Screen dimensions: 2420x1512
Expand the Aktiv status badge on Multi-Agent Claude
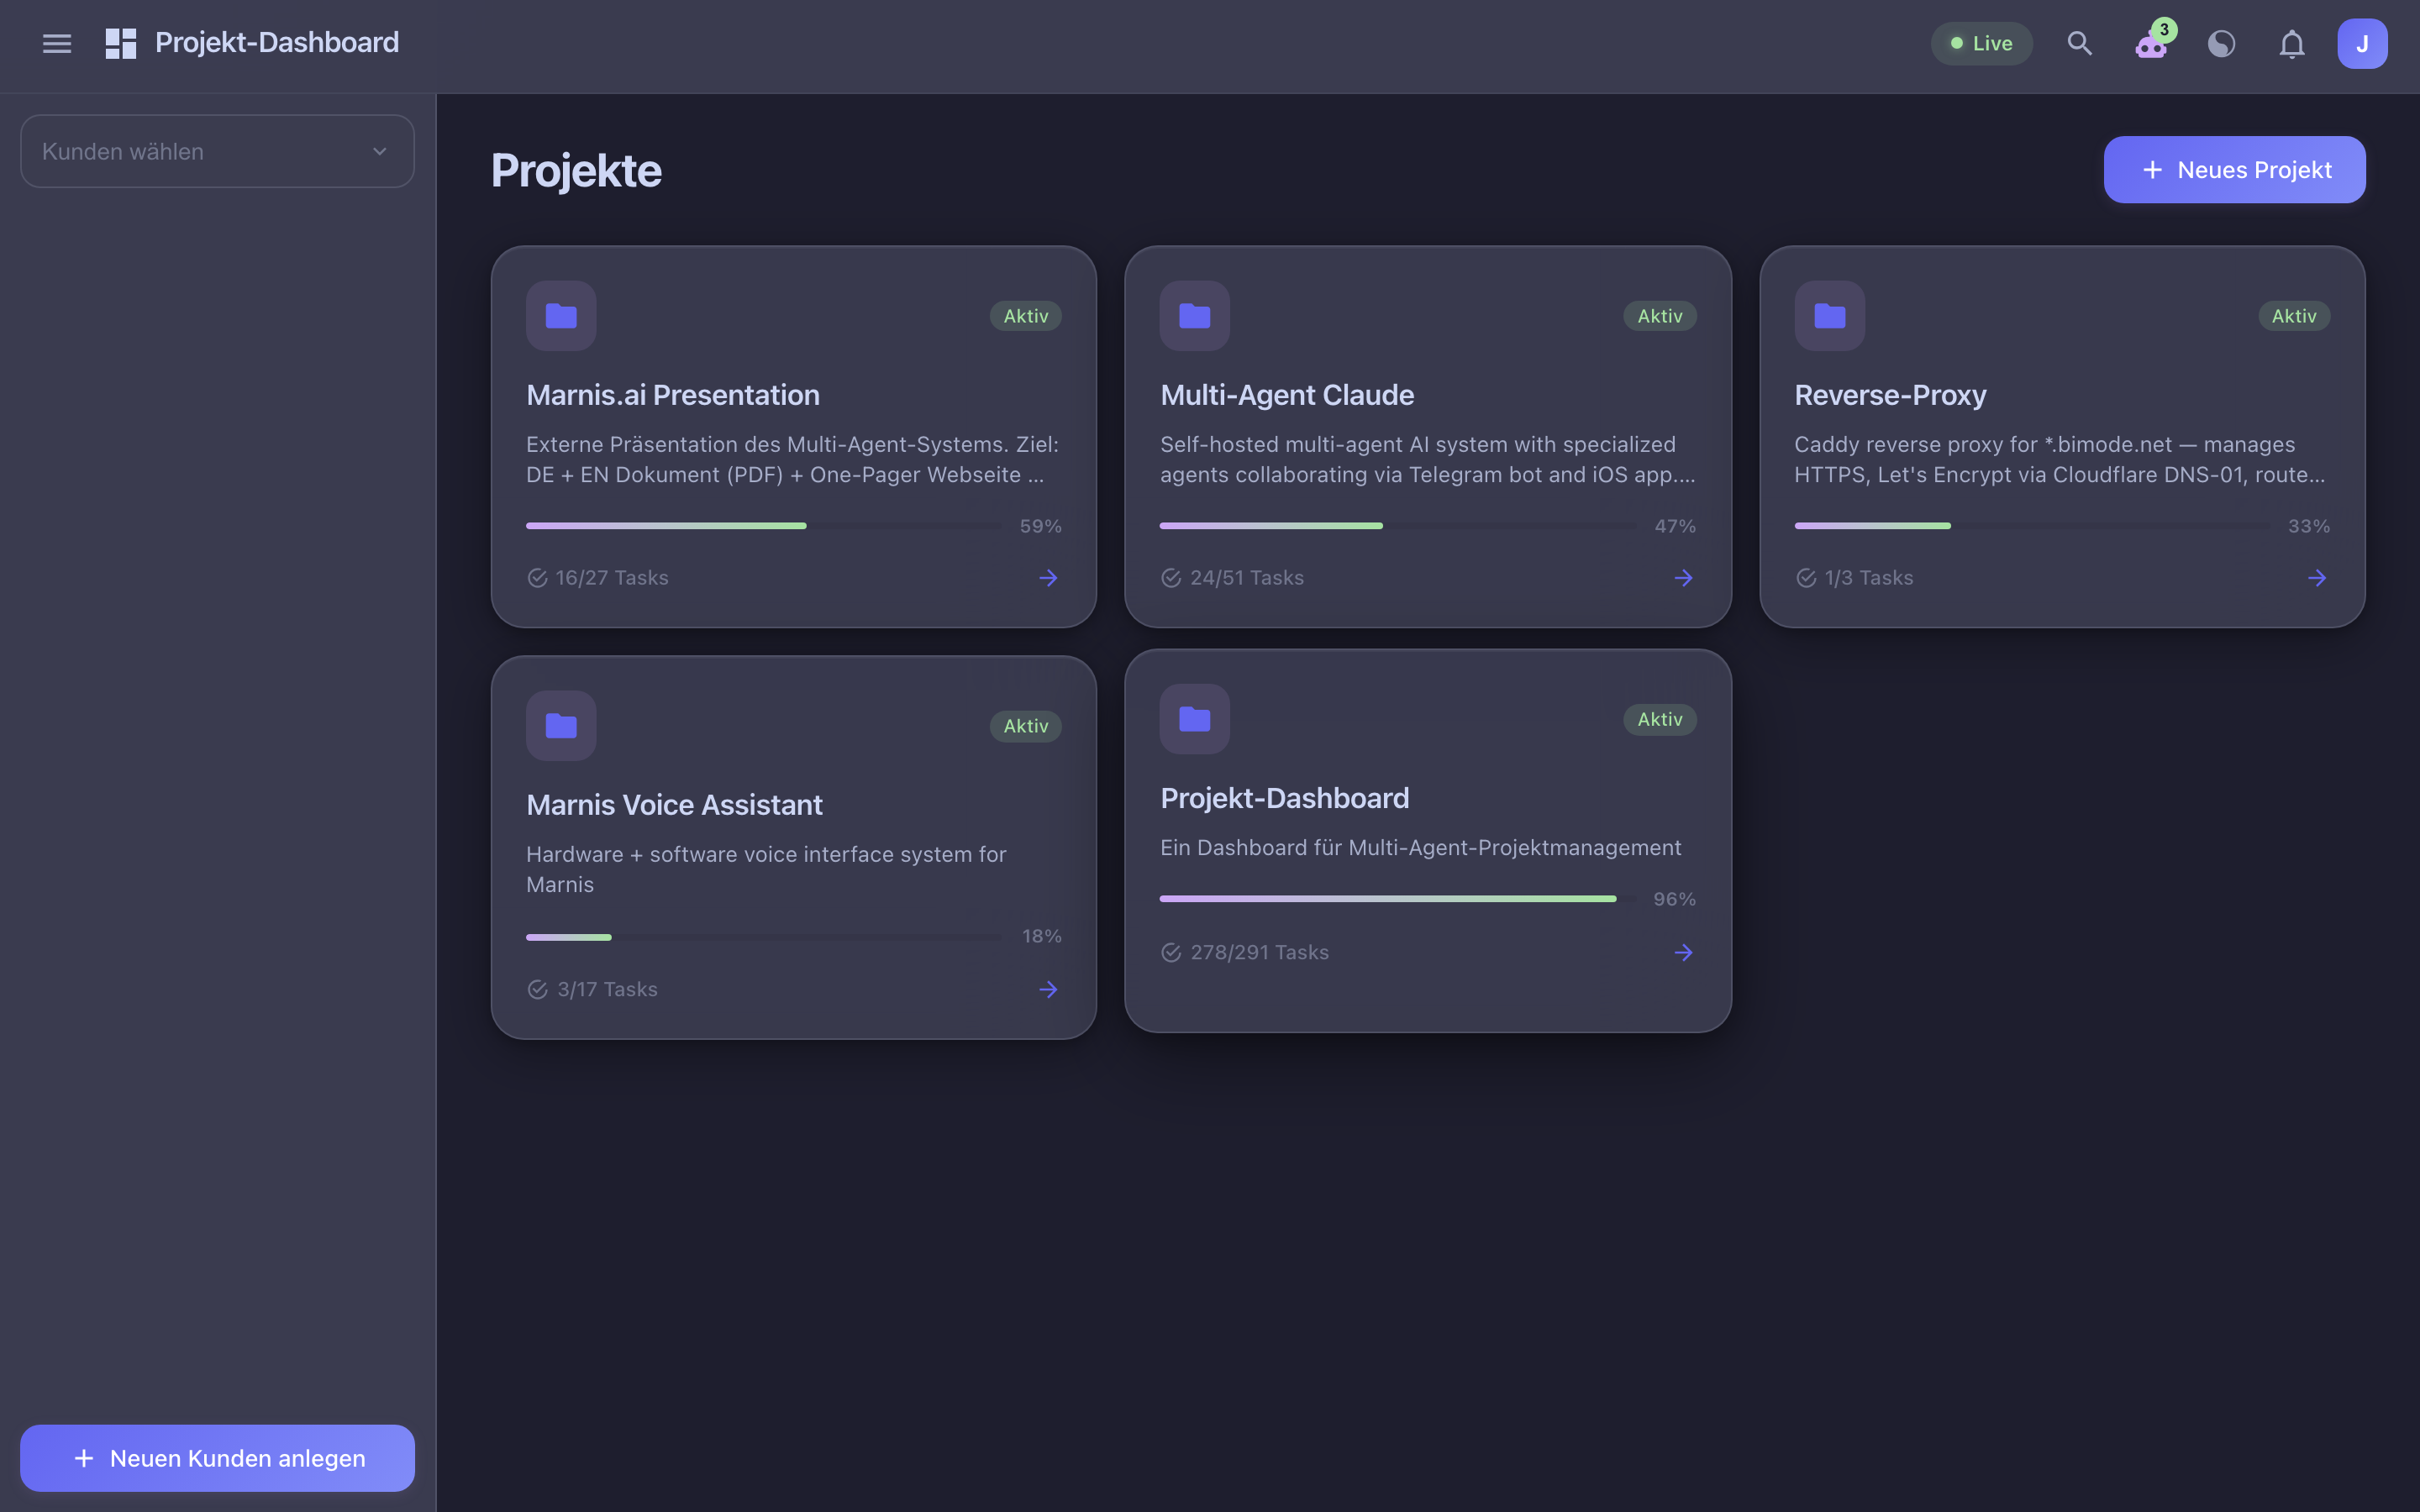[x=1659, y=315]
